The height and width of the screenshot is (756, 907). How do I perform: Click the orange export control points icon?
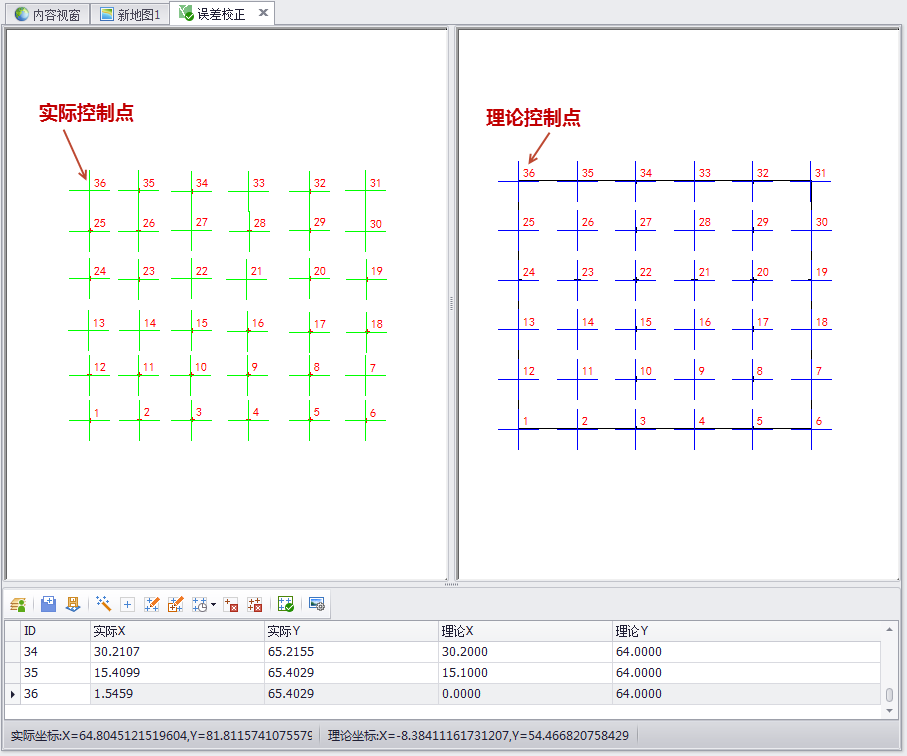[x=73, y=604]
